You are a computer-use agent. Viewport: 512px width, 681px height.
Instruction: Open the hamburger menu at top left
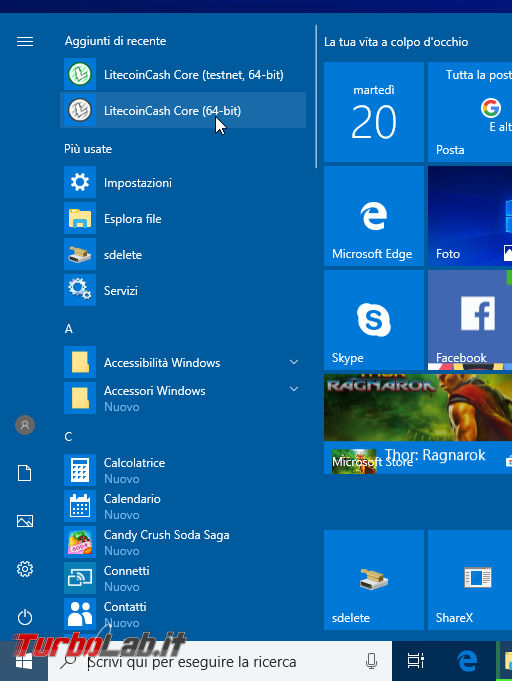pyautogui.click(x=25, y=41)
